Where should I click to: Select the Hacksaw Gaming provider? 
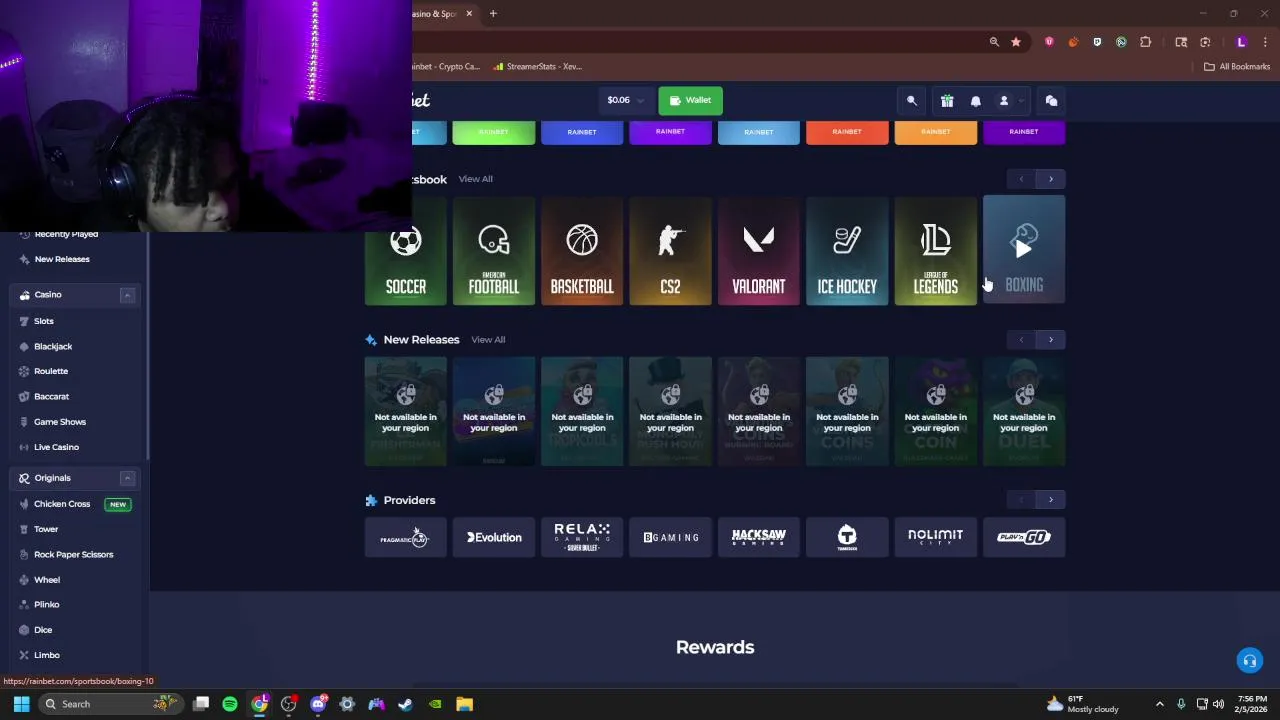click(759, 537)
